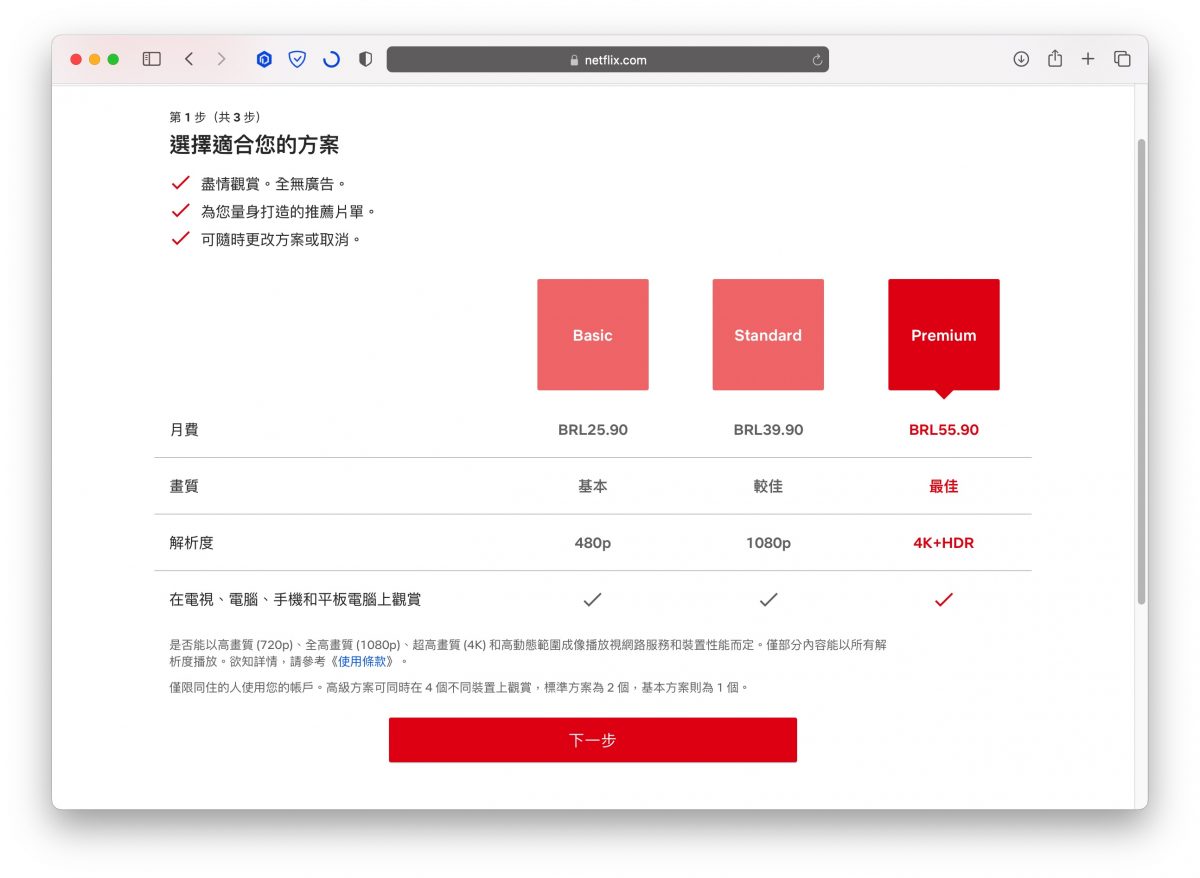Click the 月費 row label
The height and width of the screenshot is (878, 1200).
pyautogui.click(x=184, y=430)
